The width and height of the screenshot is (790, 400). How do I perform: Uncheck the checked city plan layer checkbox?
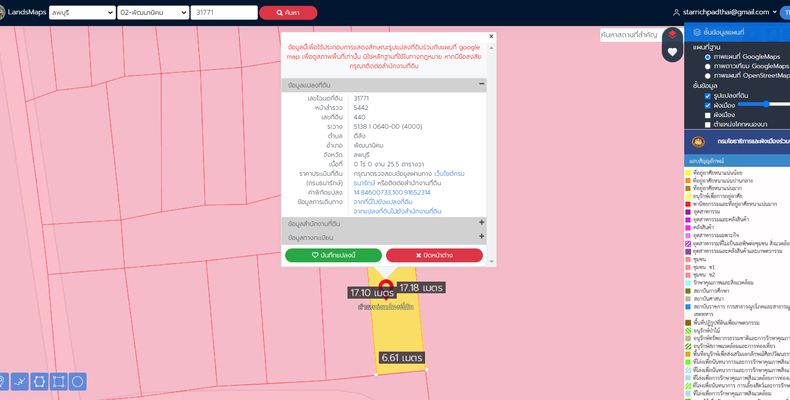(707, 105)
